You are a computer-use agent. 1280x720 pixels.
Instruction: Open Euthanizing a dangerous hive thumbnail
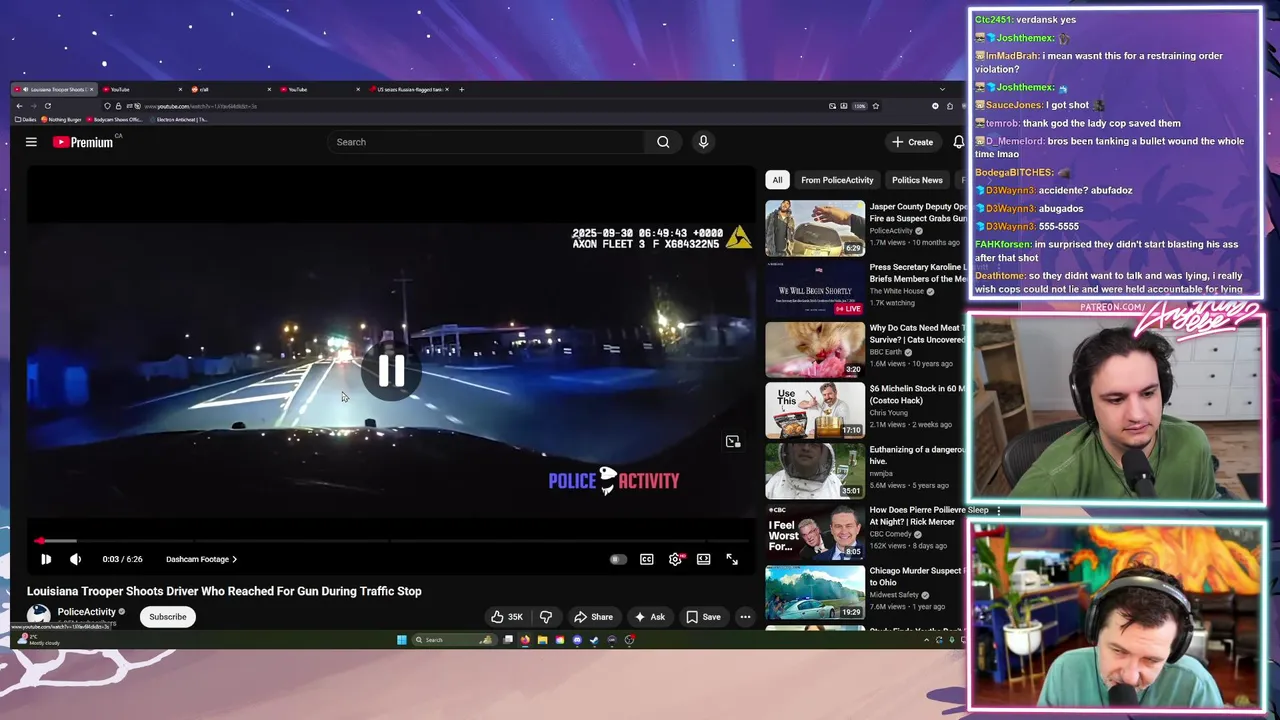(x=815, y=471)
